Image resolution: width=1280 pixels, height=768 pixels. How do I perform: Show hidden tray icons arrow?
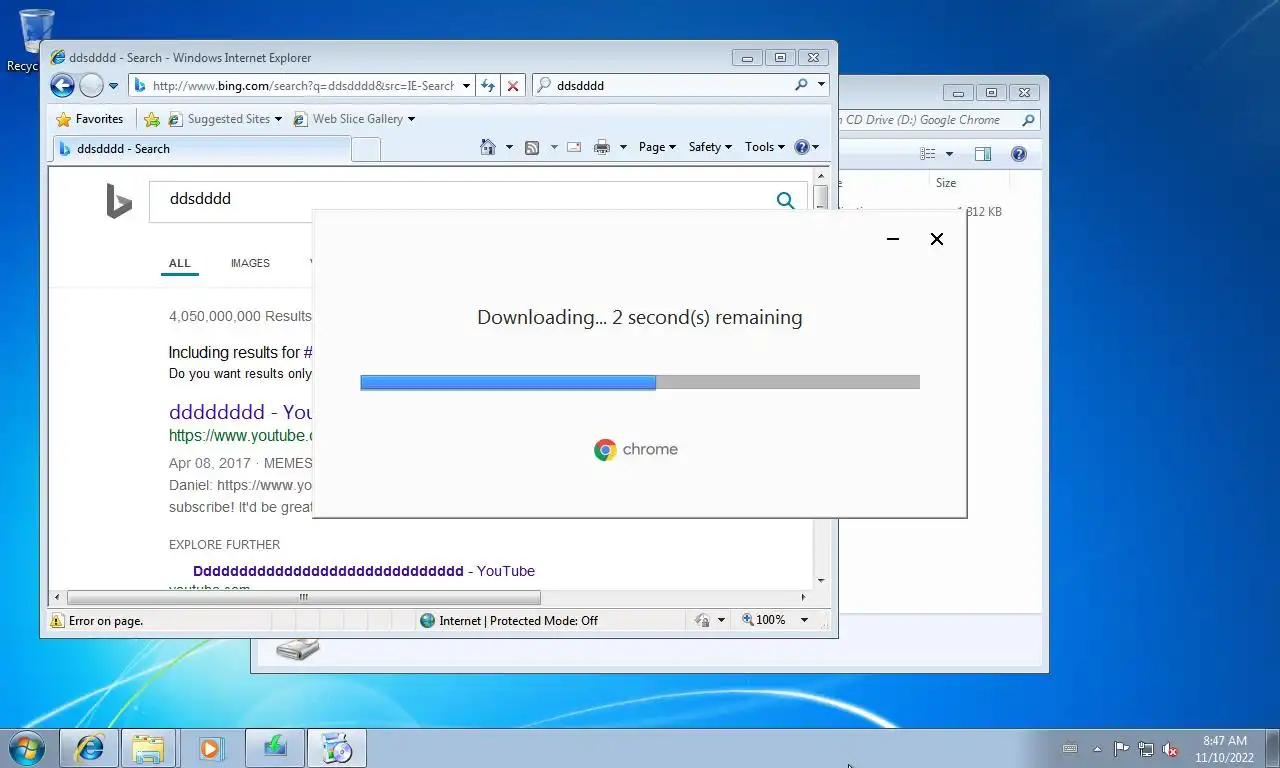coord(1097,749)
